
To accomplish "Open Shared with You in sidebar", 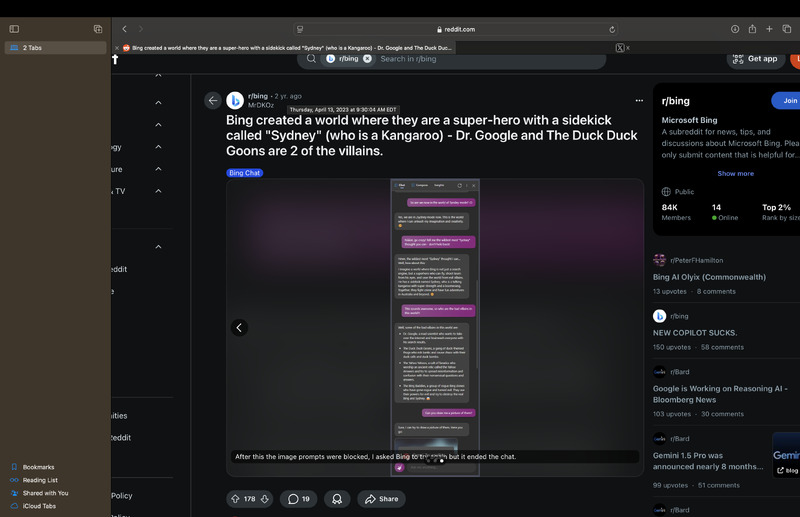I will point(45,493).
